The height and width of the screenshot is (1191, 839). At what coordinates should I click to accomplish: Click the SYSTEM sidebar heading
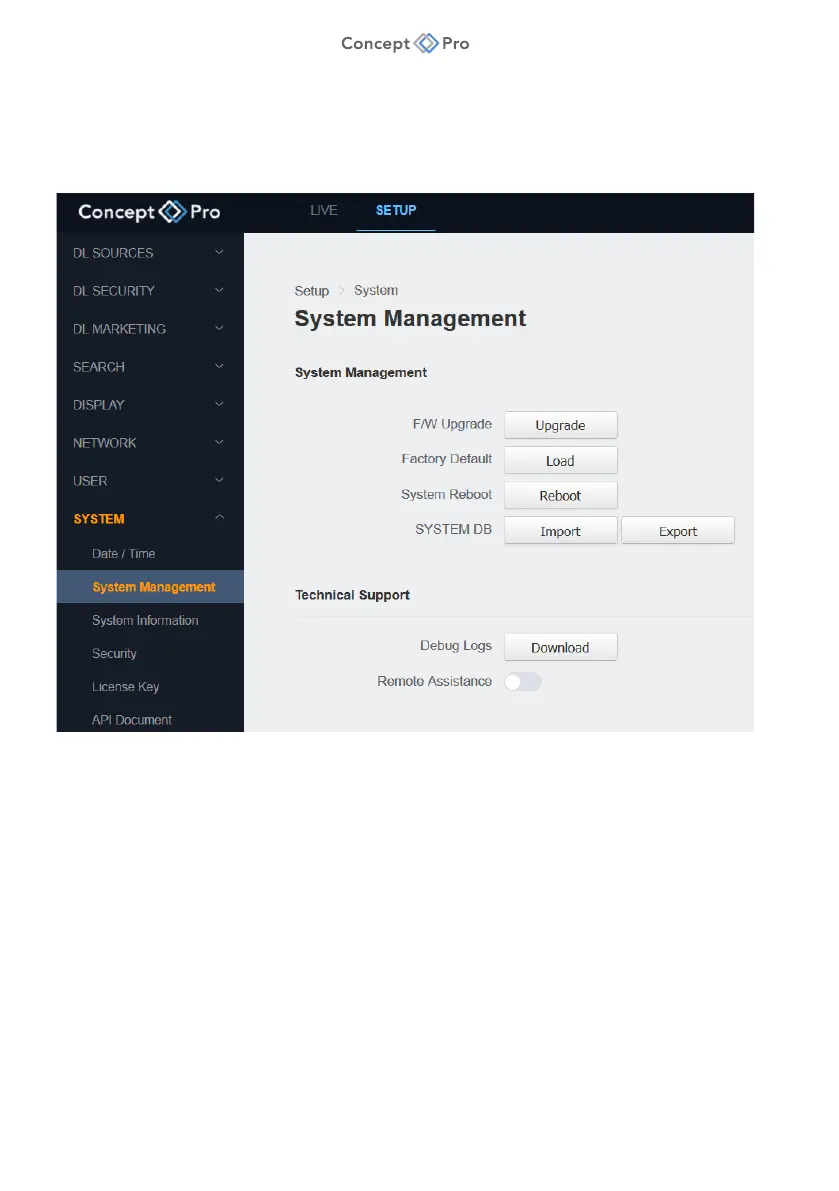[99, 519]
